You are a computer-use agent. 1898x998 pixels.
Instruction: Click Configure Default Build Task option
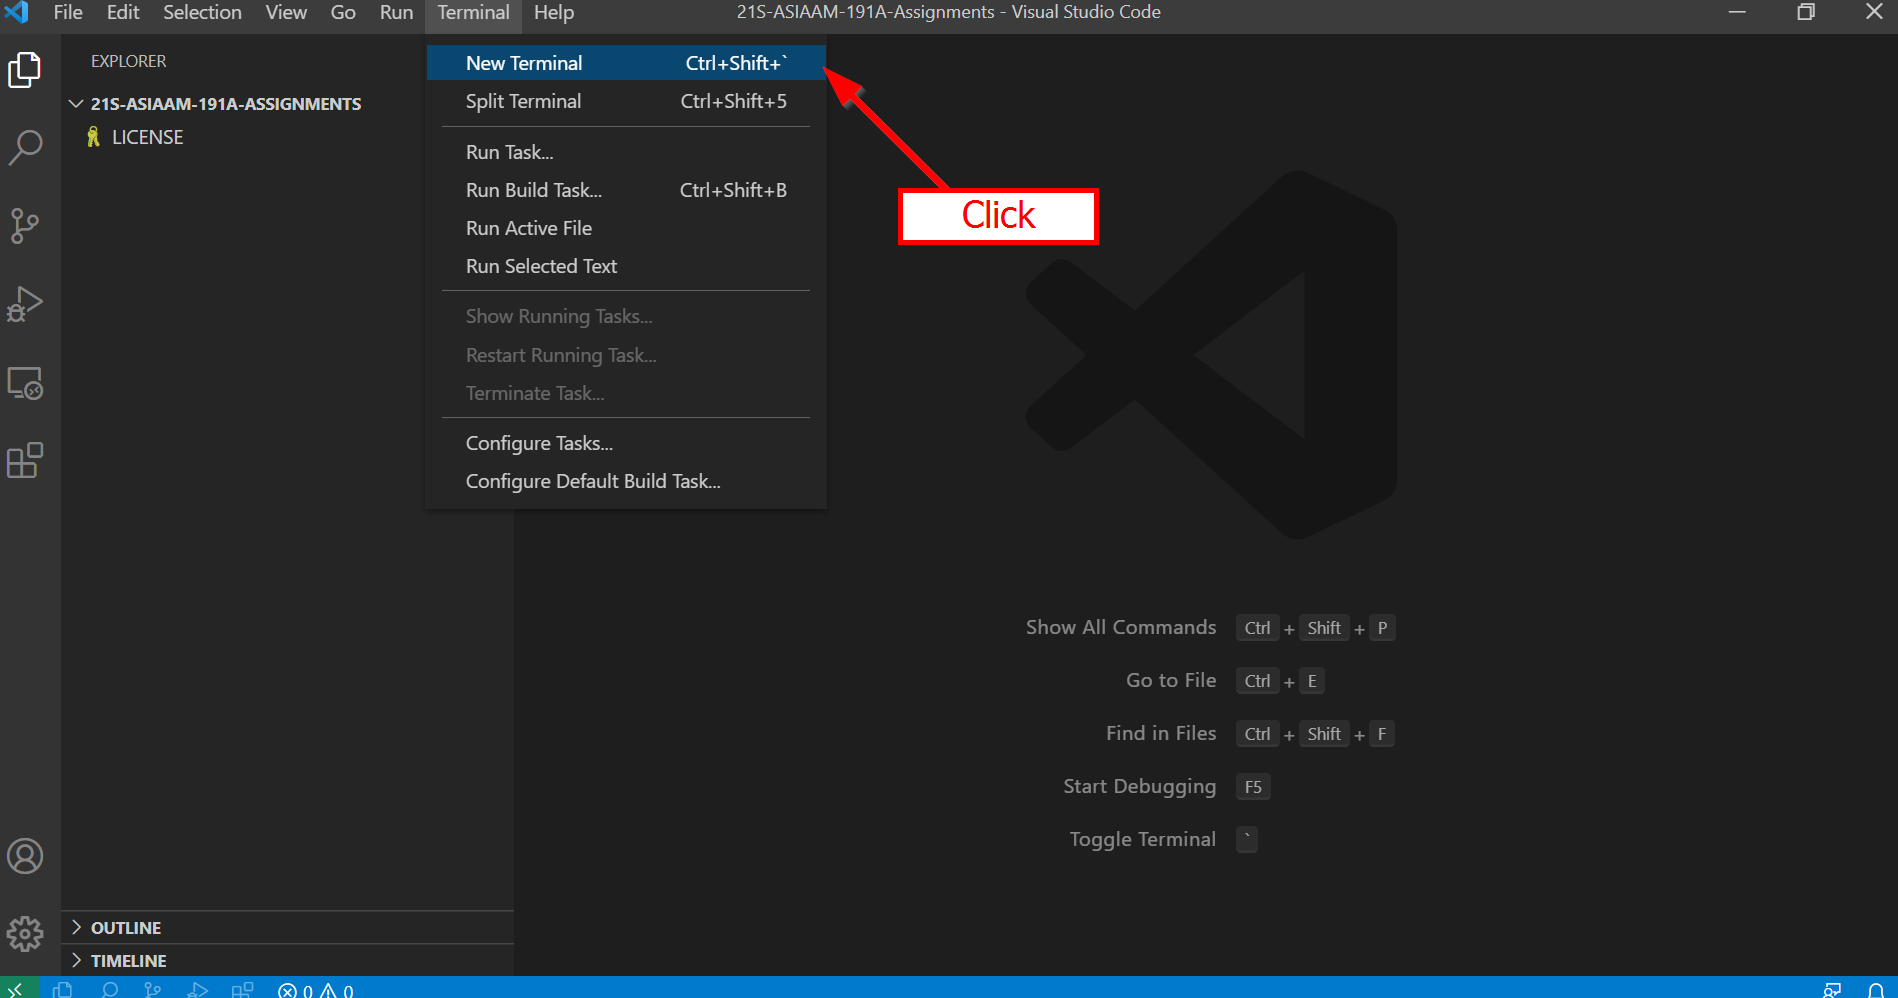592,481
